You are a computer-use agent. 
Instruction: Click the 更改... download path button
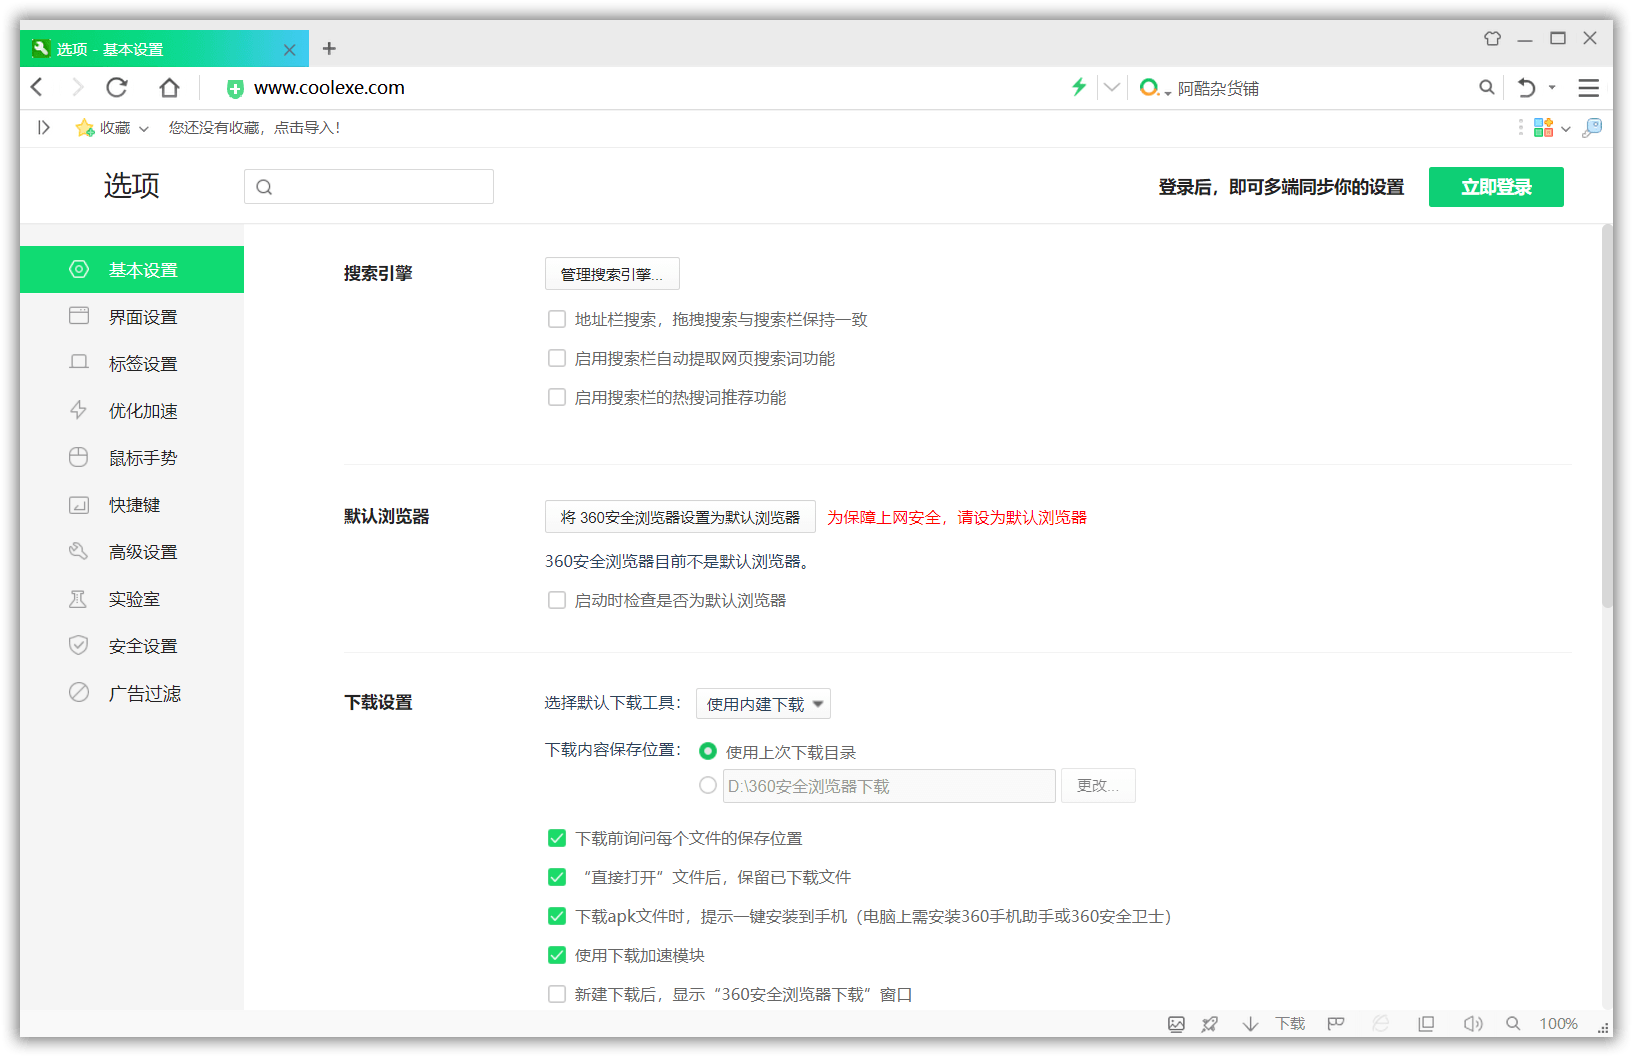1098,786
